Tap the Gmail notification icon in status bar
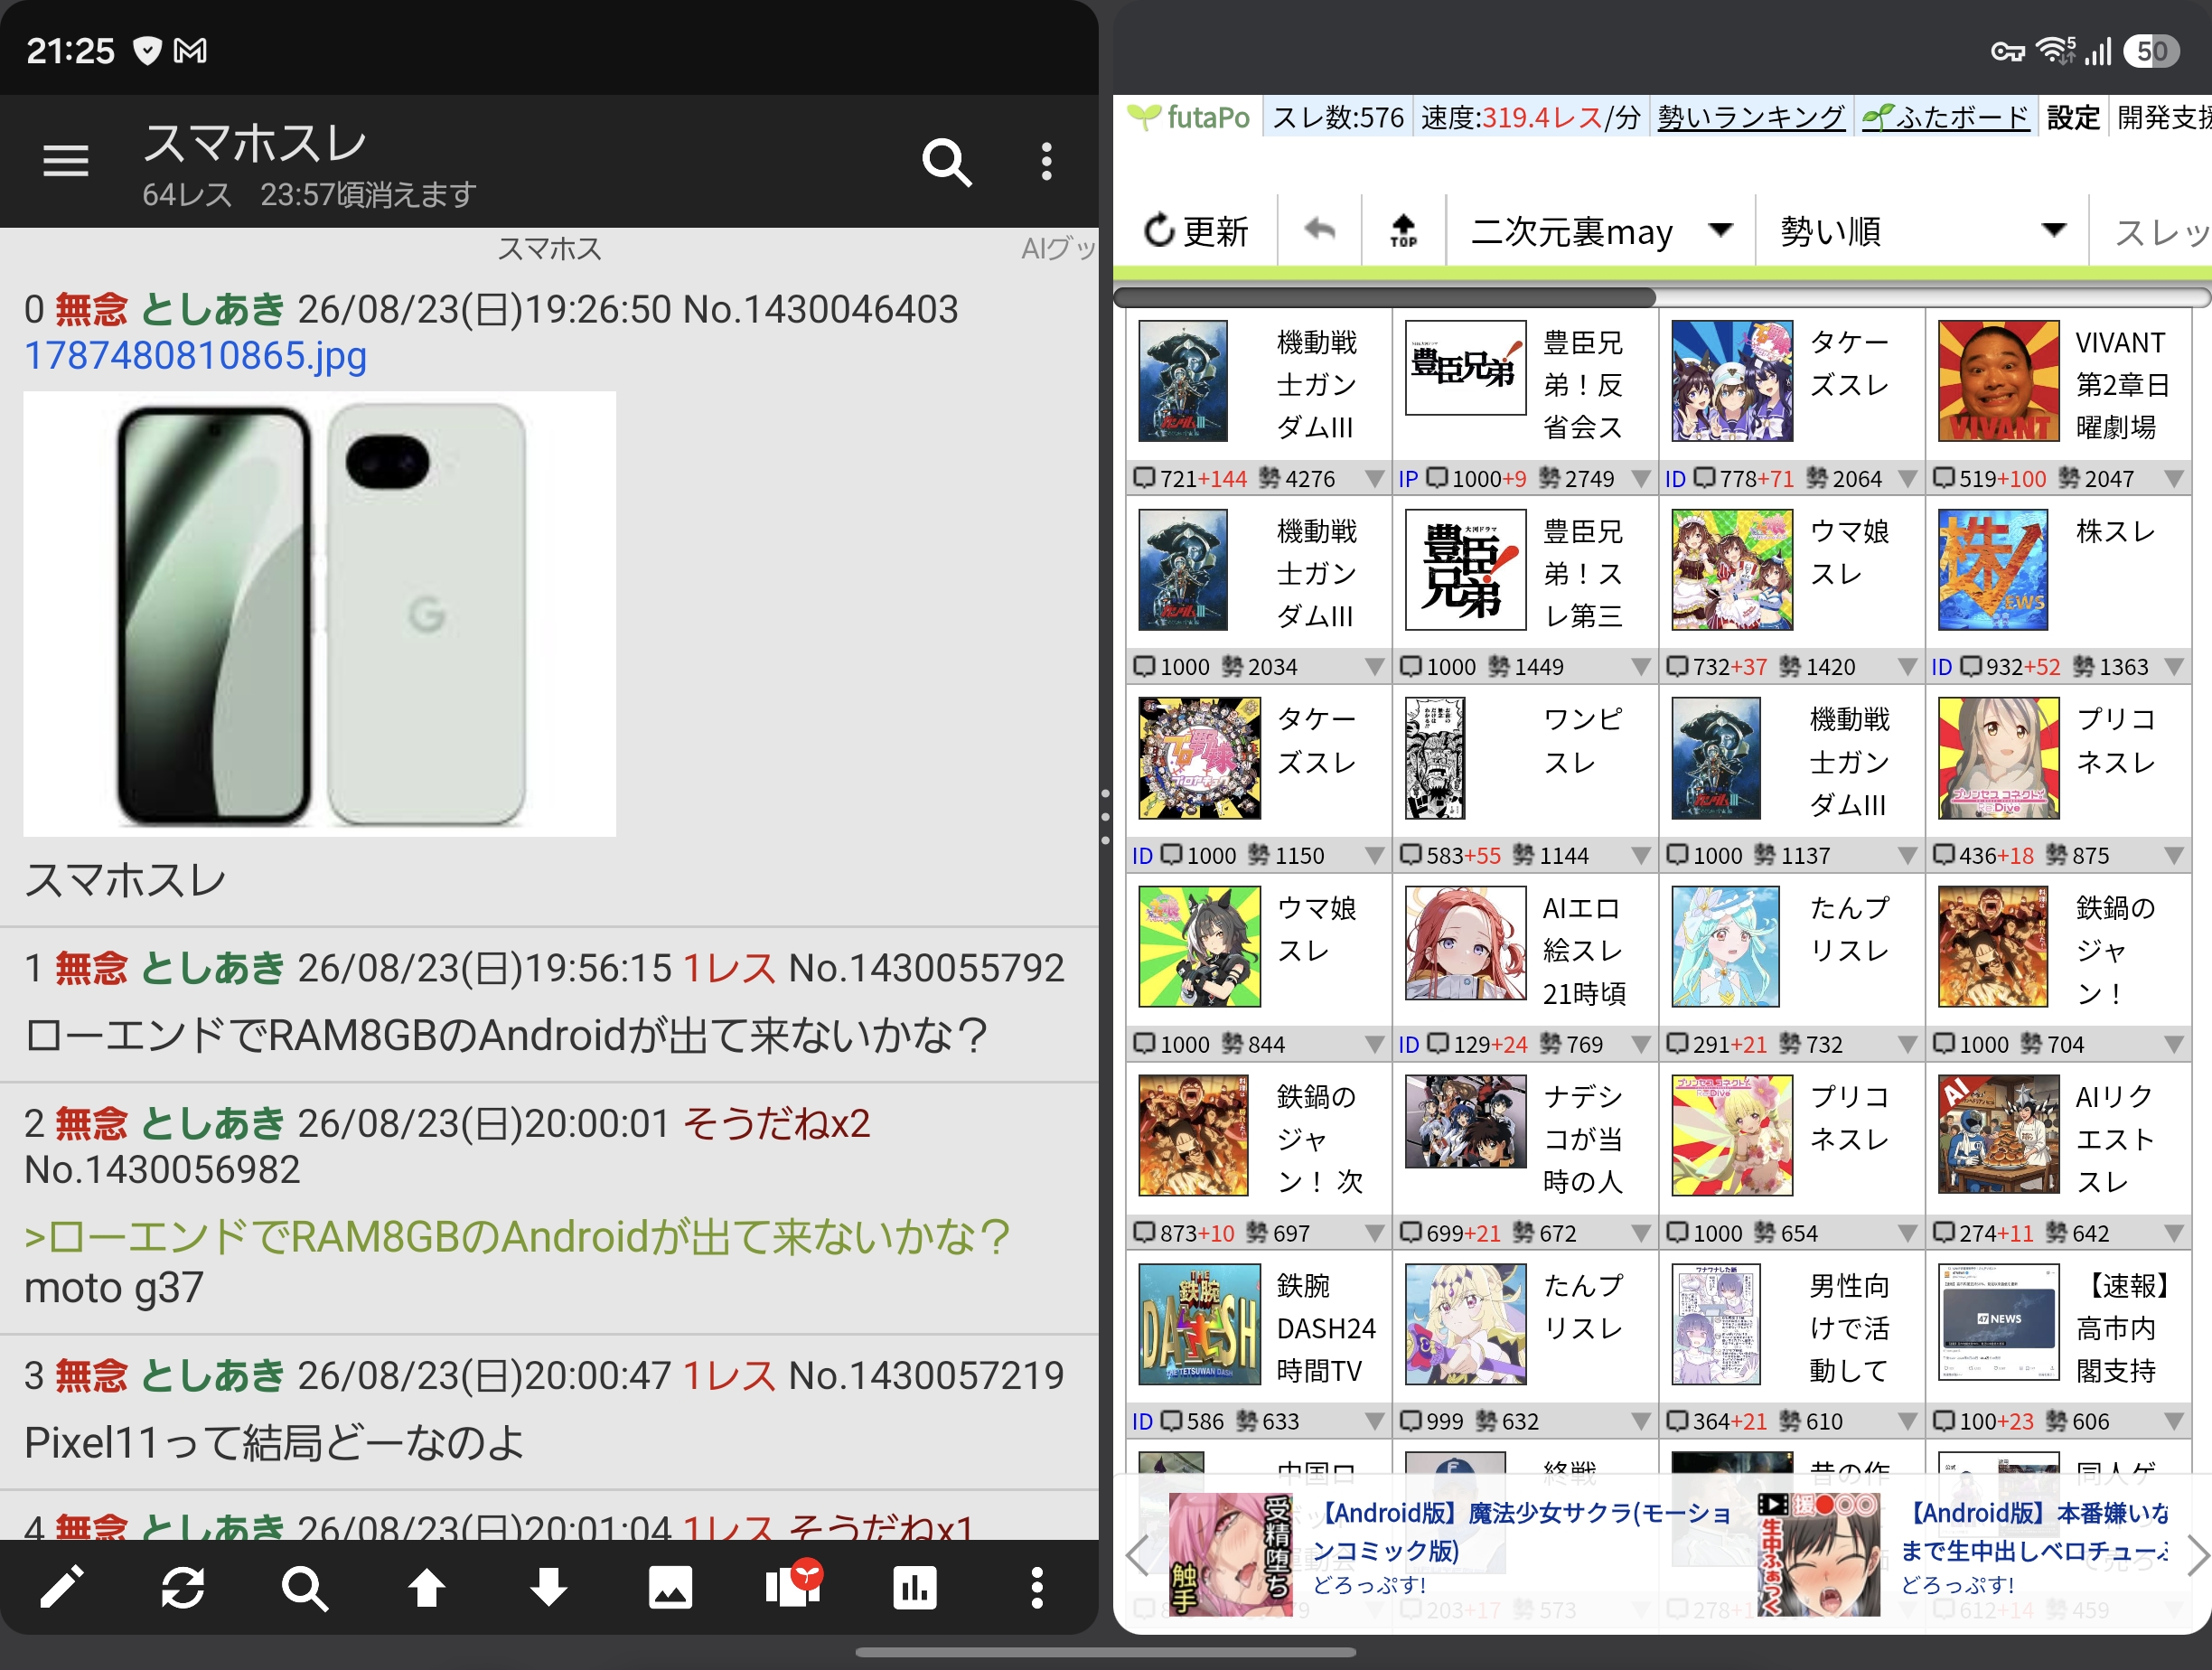The width and height of the screenshot is (2212, 1670). pos(190,50)
